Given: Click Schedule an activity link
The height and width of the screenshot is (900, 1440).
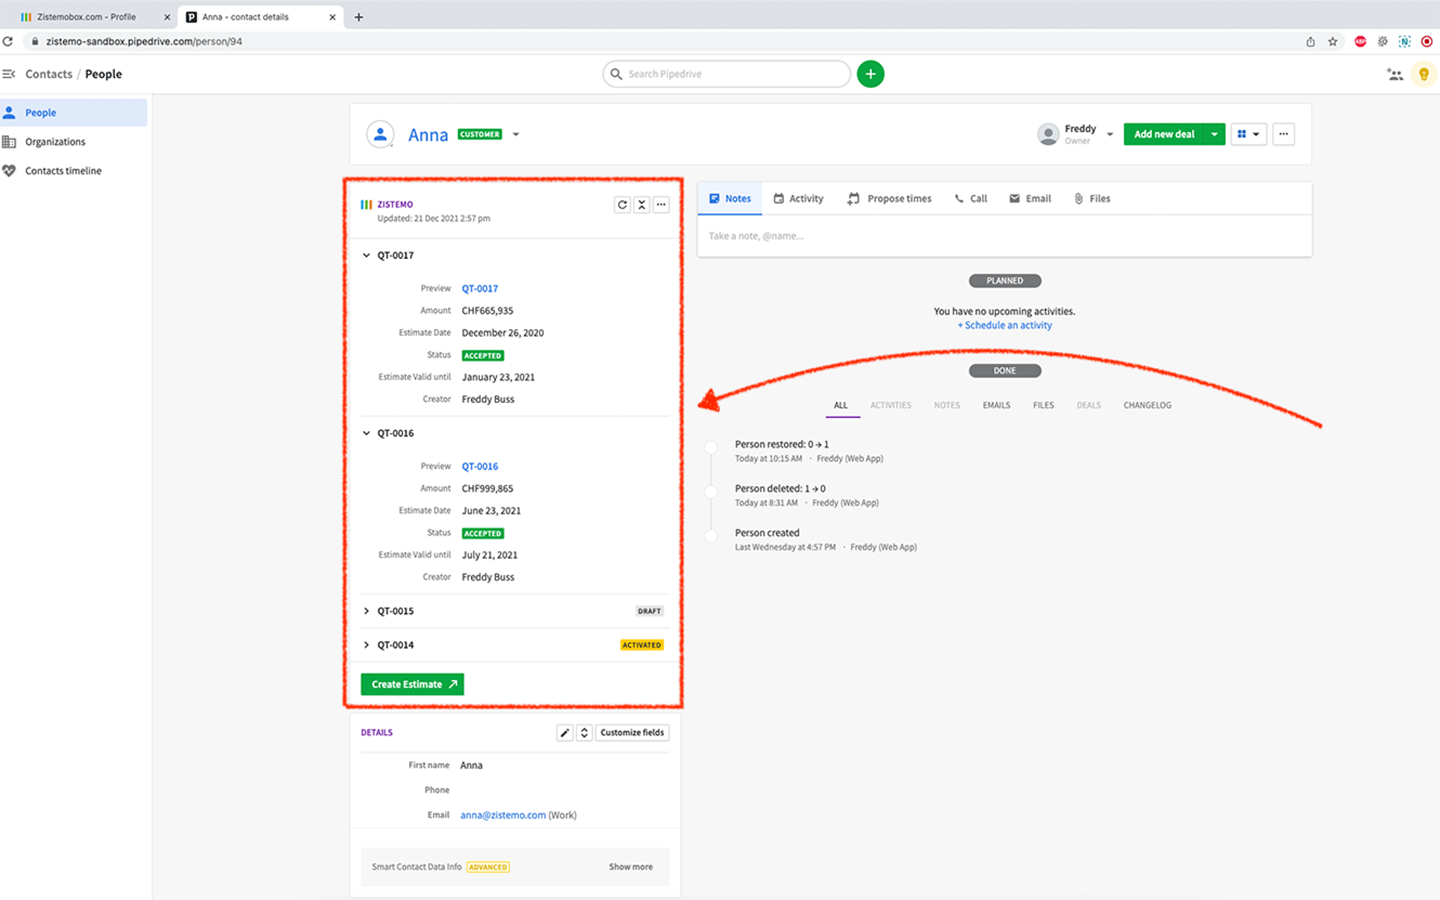Looking at the screenshot, I should coord(1005,325).
